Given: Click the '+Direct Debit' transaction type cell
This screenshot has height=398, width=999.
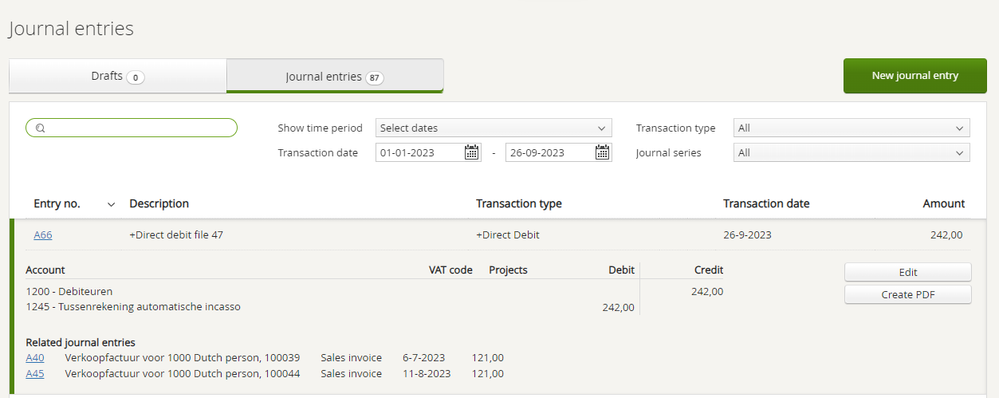Looking at the screenshot, I should (x=508, y=235).
